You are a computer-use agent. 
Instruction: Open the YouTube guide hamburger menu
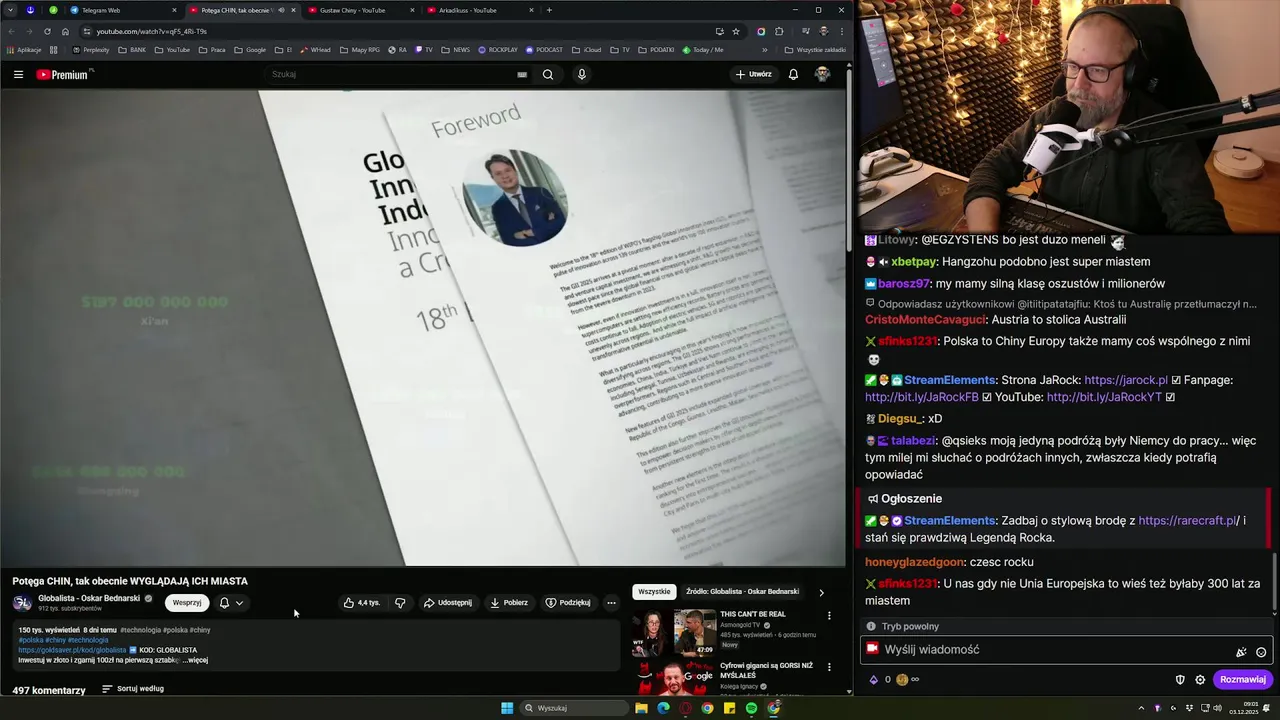tap(18, 74)
